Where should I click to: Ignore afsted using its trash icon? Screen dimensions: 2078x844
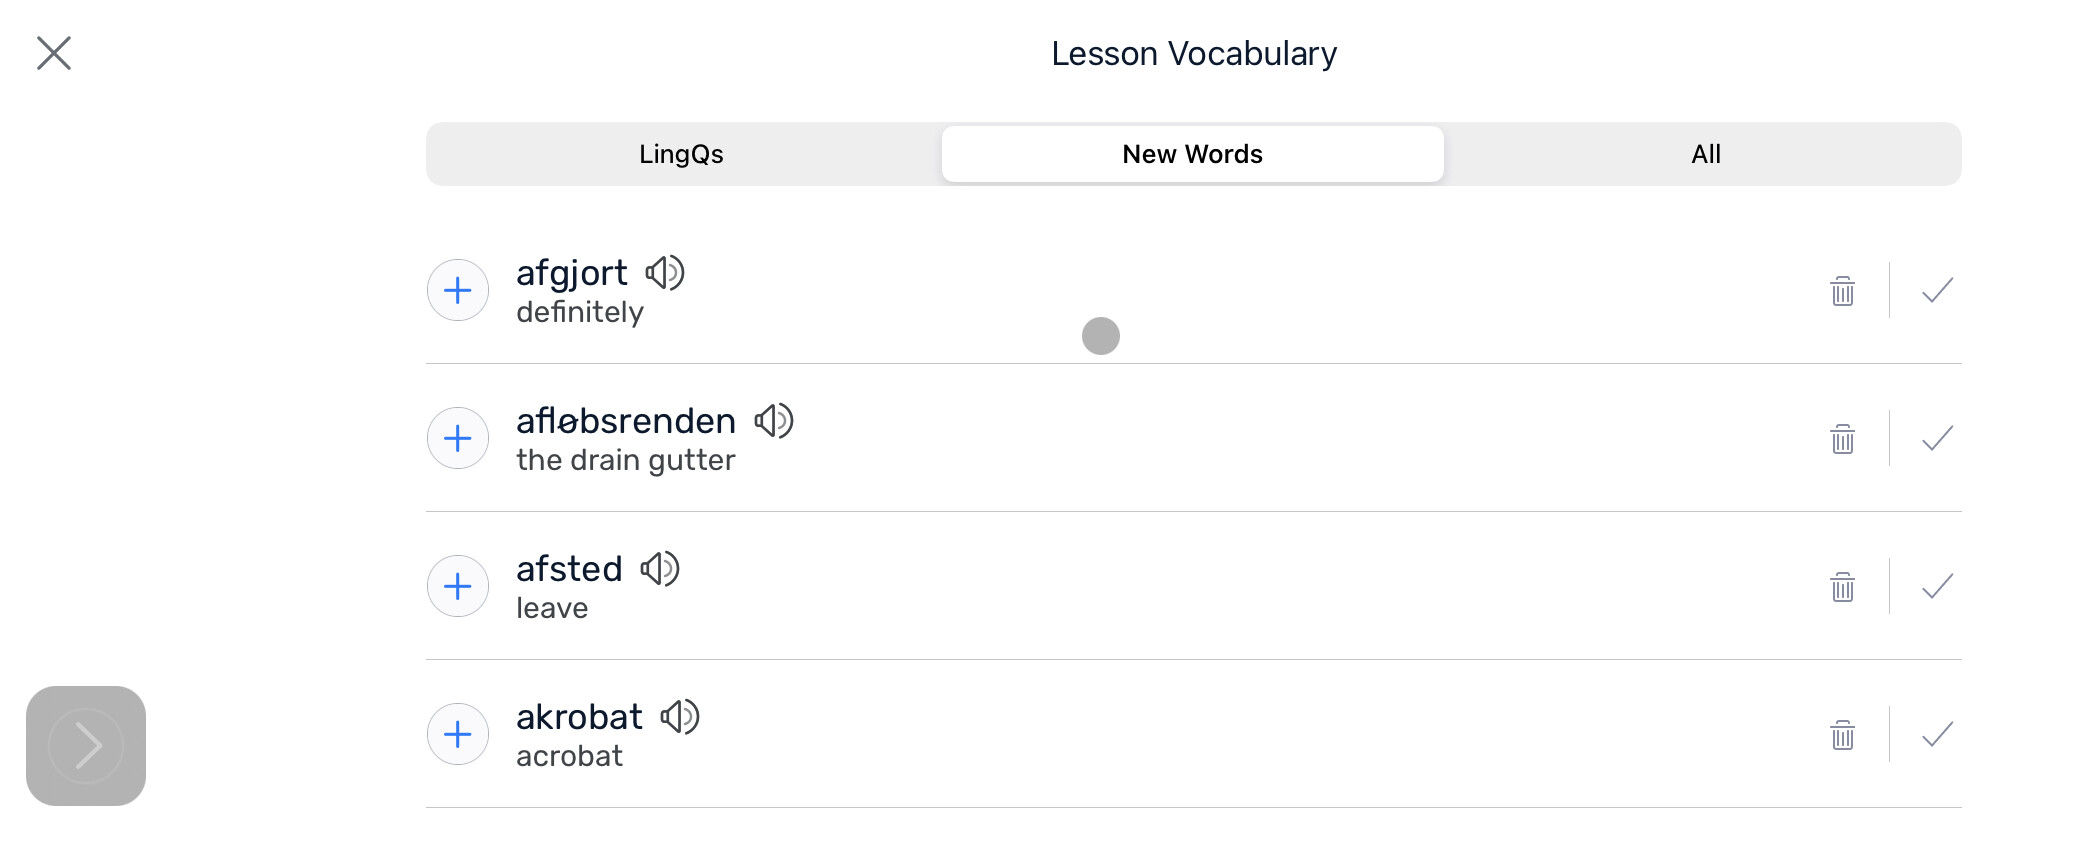click(x=1843, y=587)
